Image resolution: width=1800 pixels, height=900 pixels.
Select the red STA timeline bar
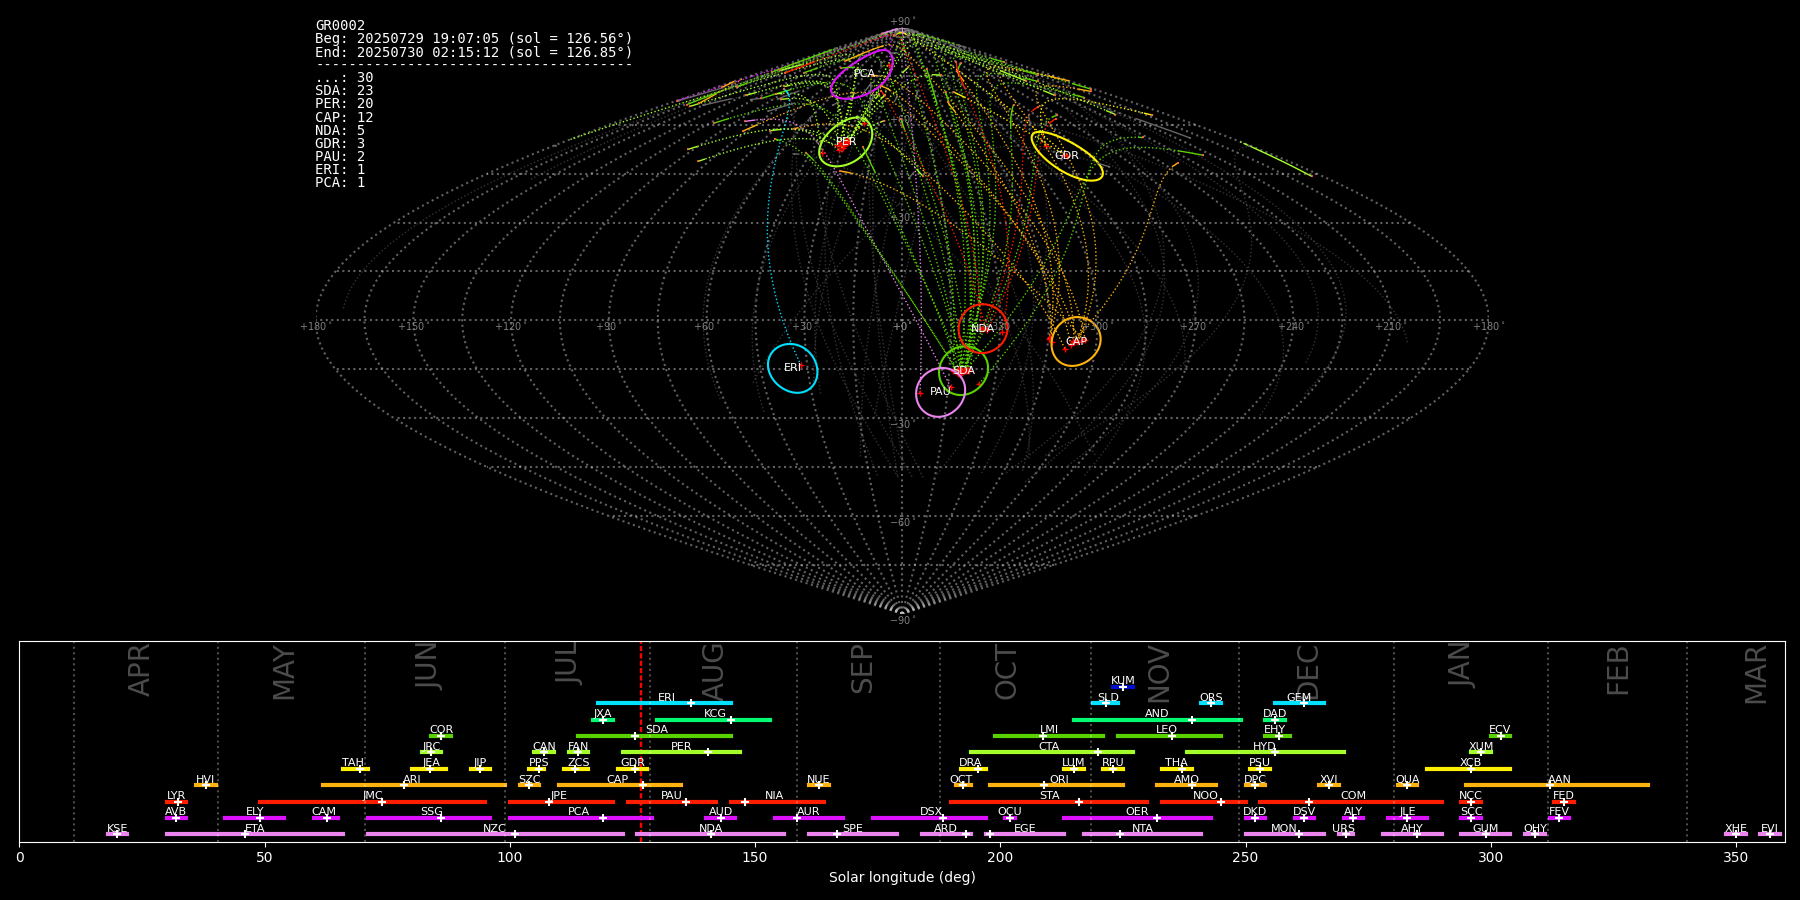[x=1049, y=802]
